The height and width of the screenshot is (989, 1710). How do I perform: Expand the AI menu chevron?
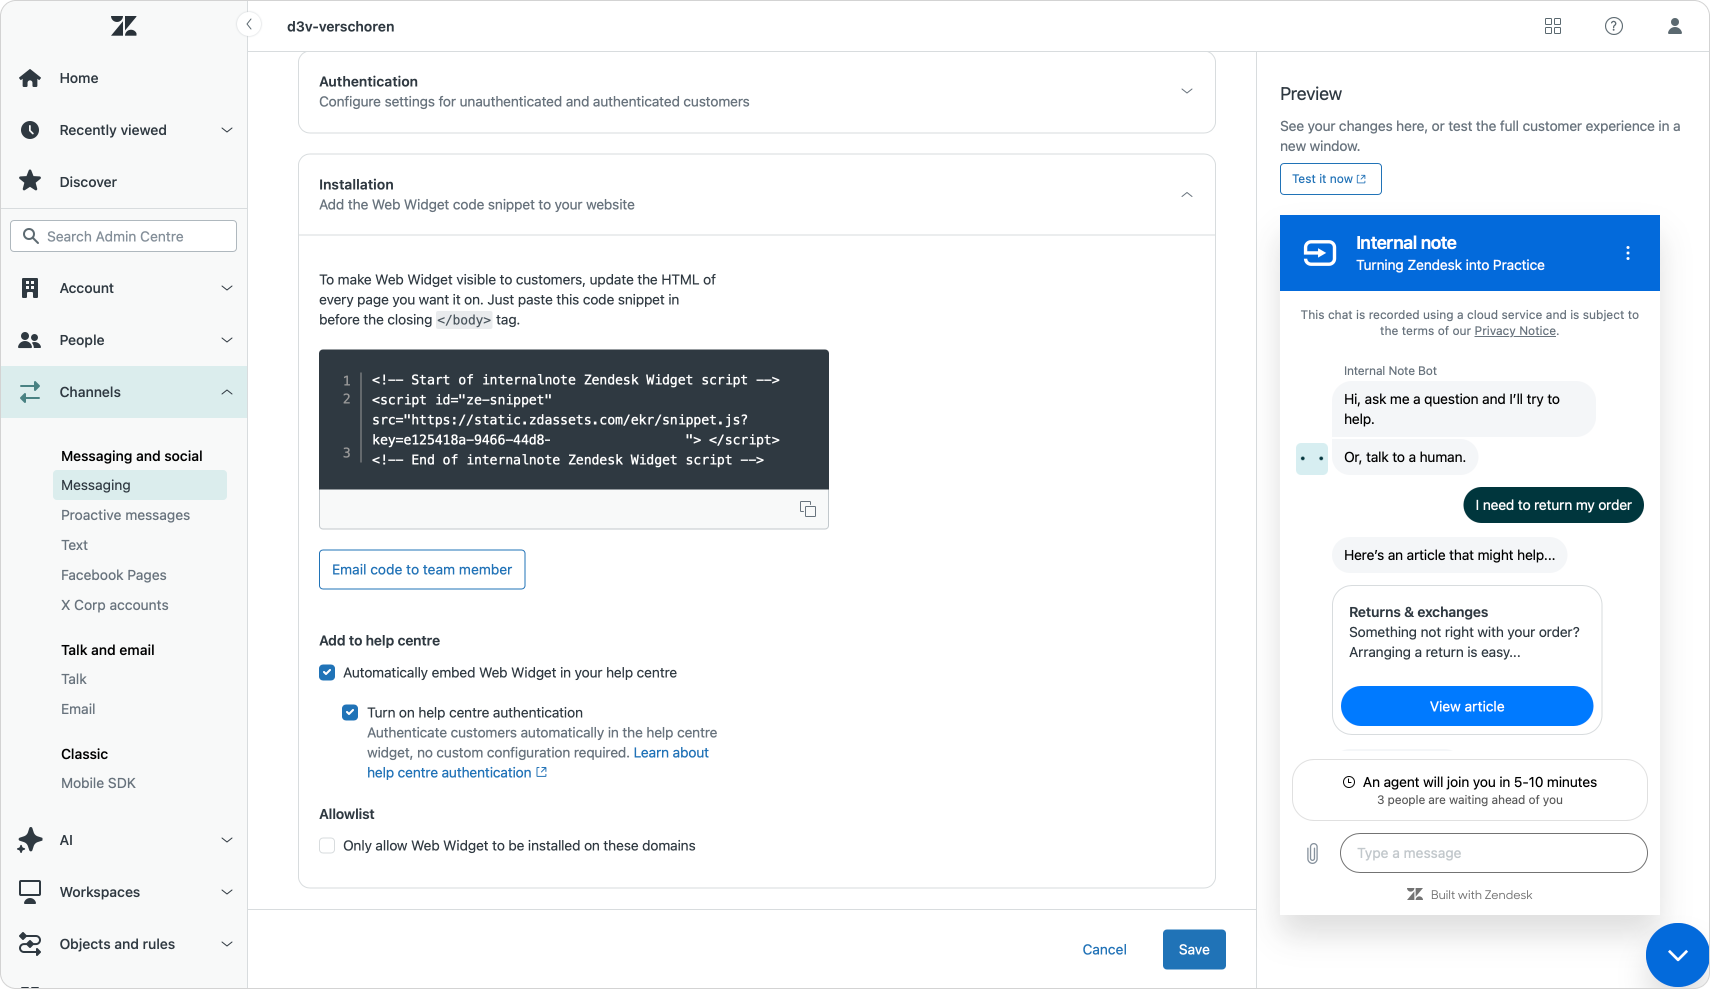point(227,840)
